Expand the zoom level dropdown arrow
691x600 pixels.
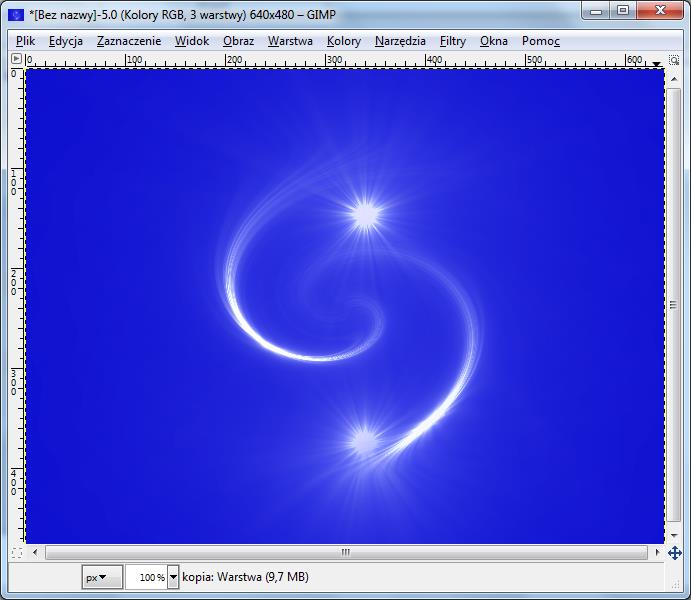point(173,577)
